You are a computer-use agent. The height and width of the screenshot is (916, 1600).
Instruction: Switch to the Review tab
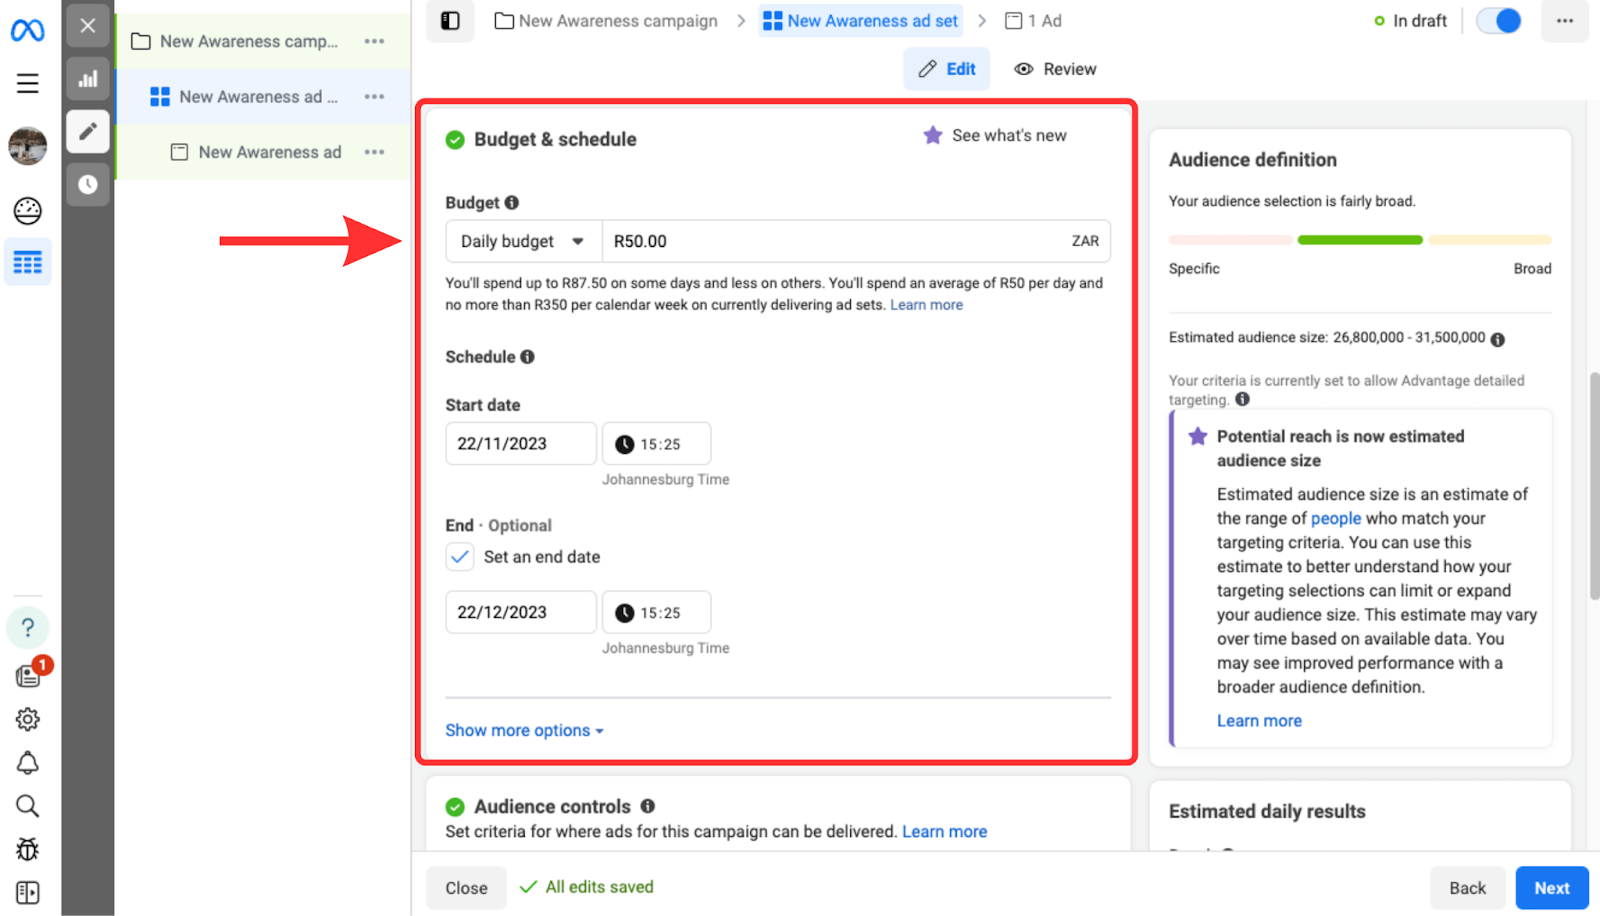click(x=1055, y=69)
